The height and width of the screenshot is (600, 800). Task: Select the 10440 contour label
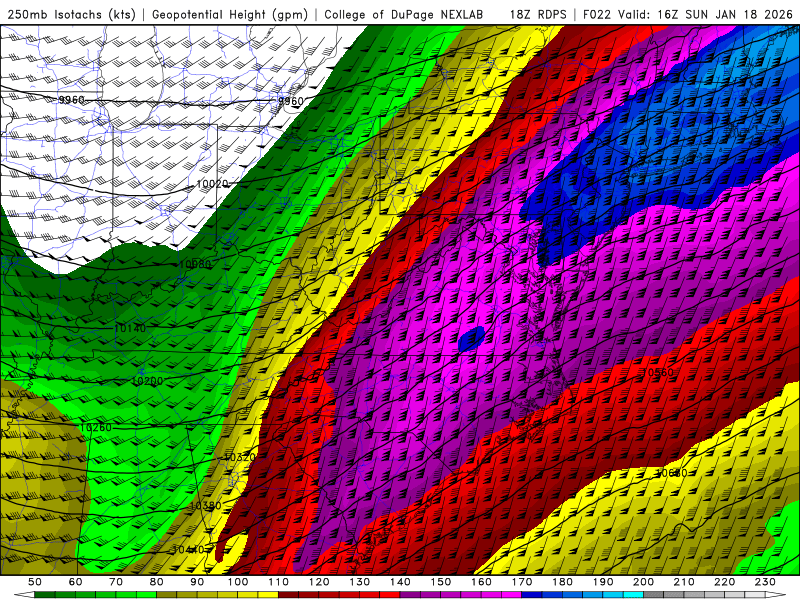coord(188,549)
